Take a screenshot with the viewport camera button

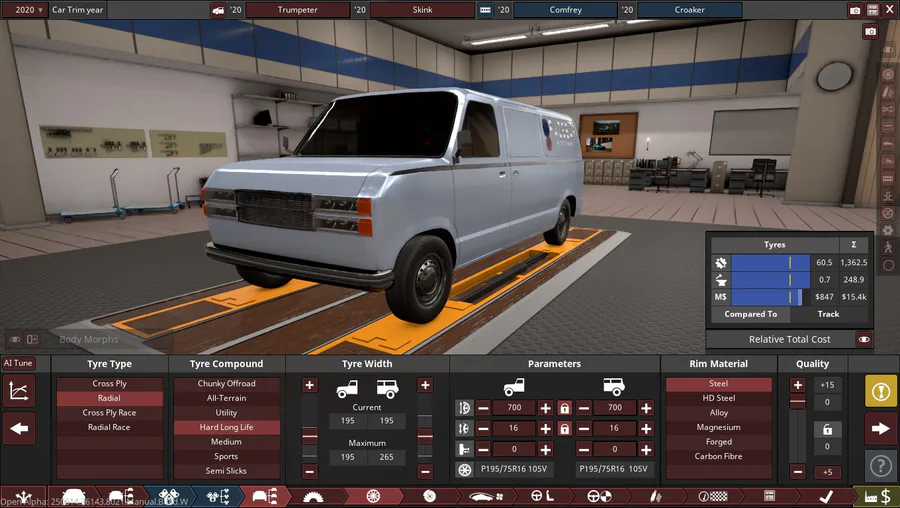click(871, 32)
